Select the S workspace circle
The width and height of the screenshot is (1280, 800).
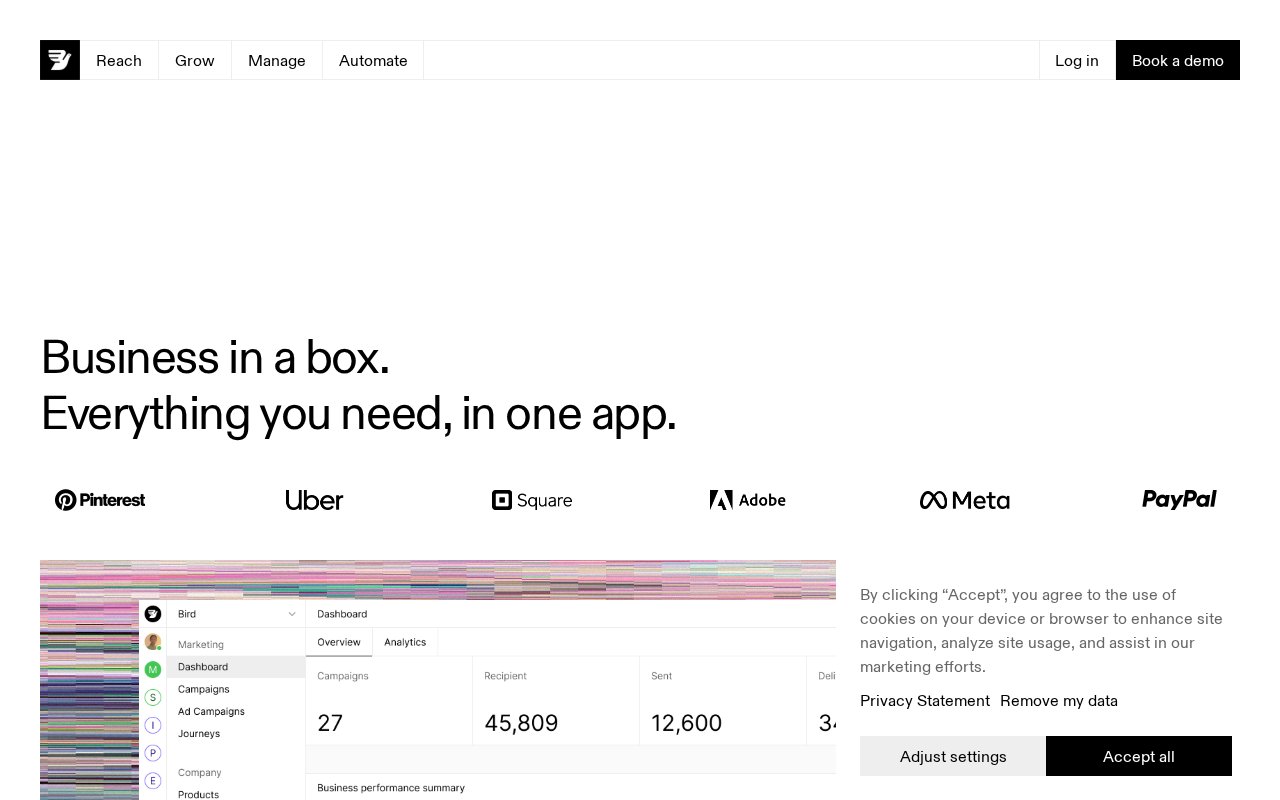coord(153,697)
